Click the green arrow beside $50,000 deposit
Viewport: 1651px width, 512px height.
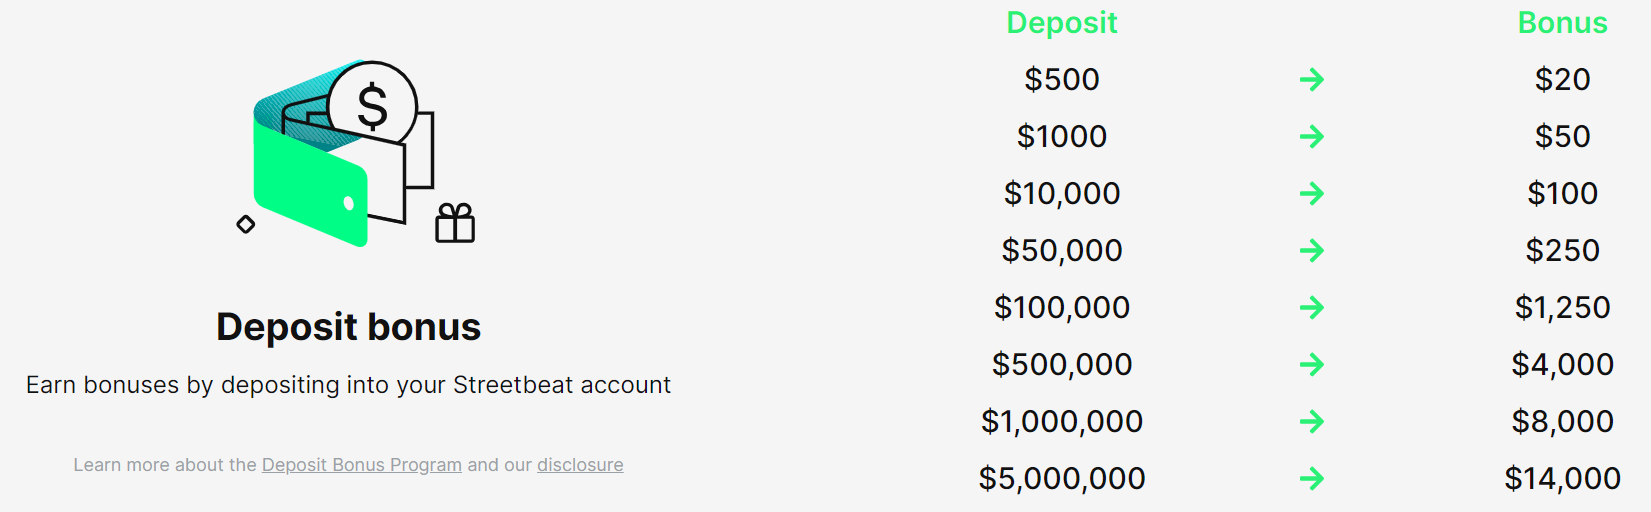point(1312,250)
